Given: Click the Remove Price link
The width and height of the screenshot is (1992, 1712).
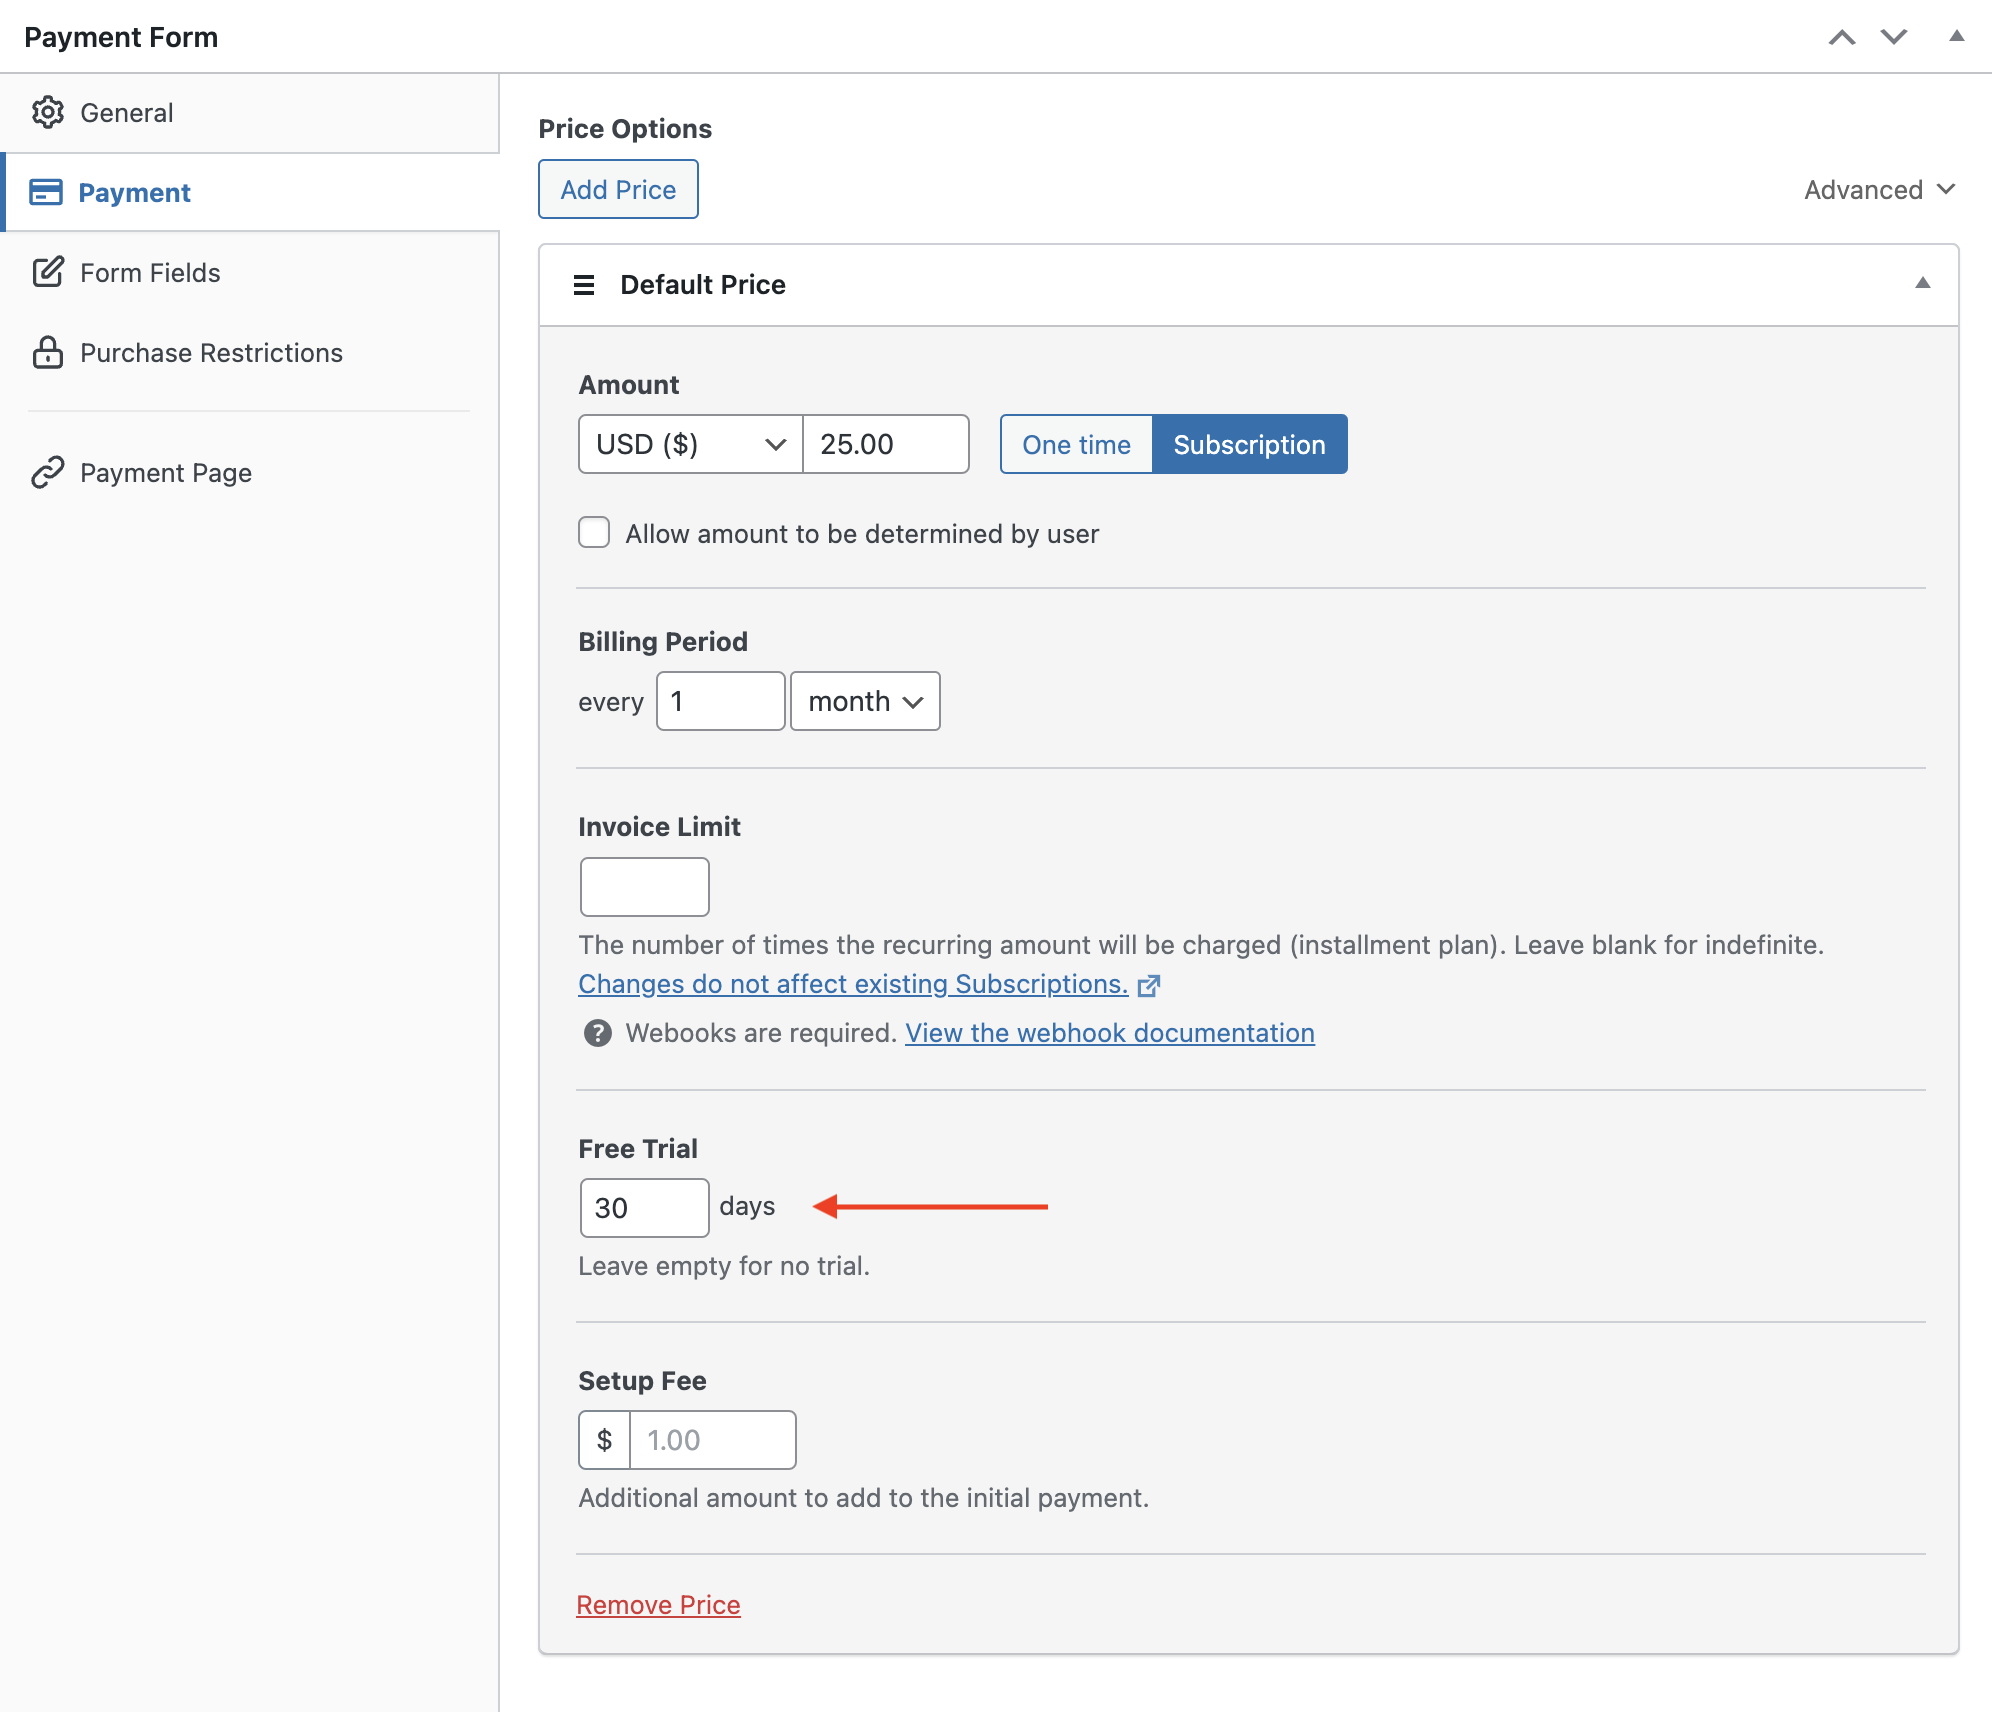Looking at the screenshot, I should pos(658,1604).
